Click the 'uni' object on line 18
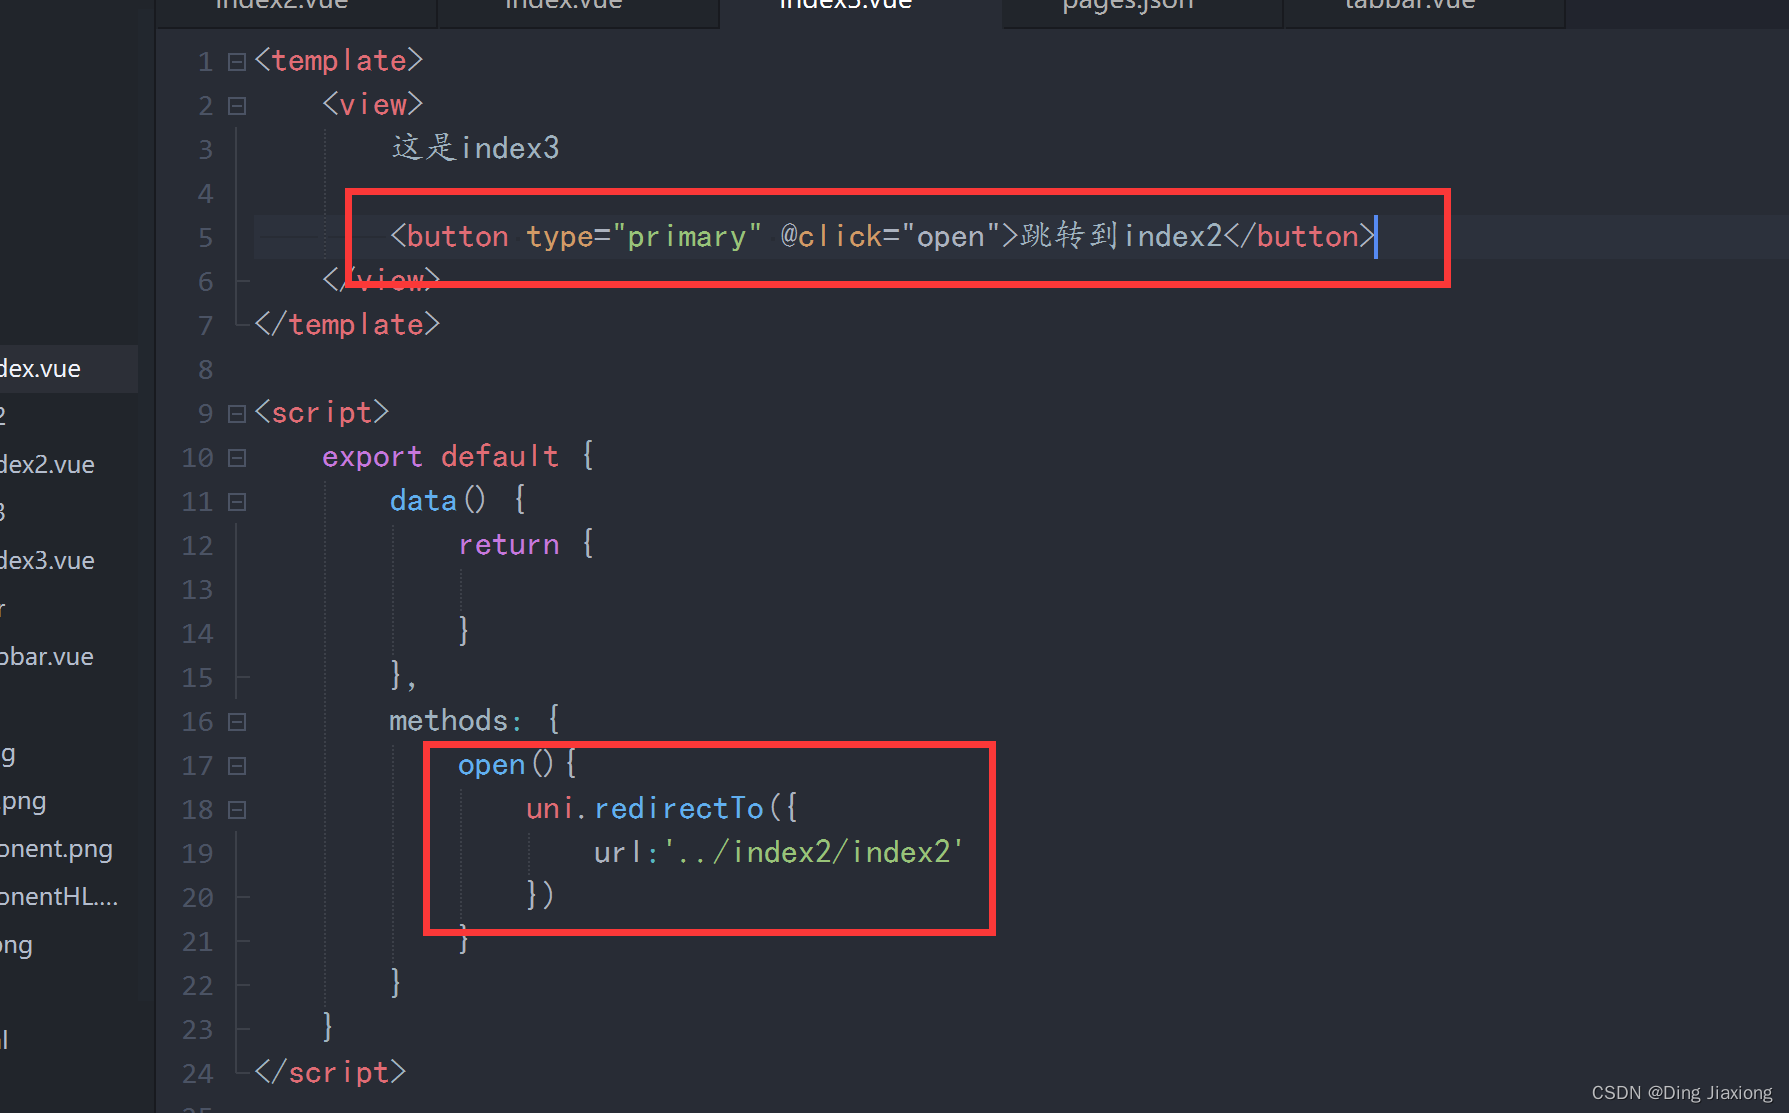 tap(550, 809)
